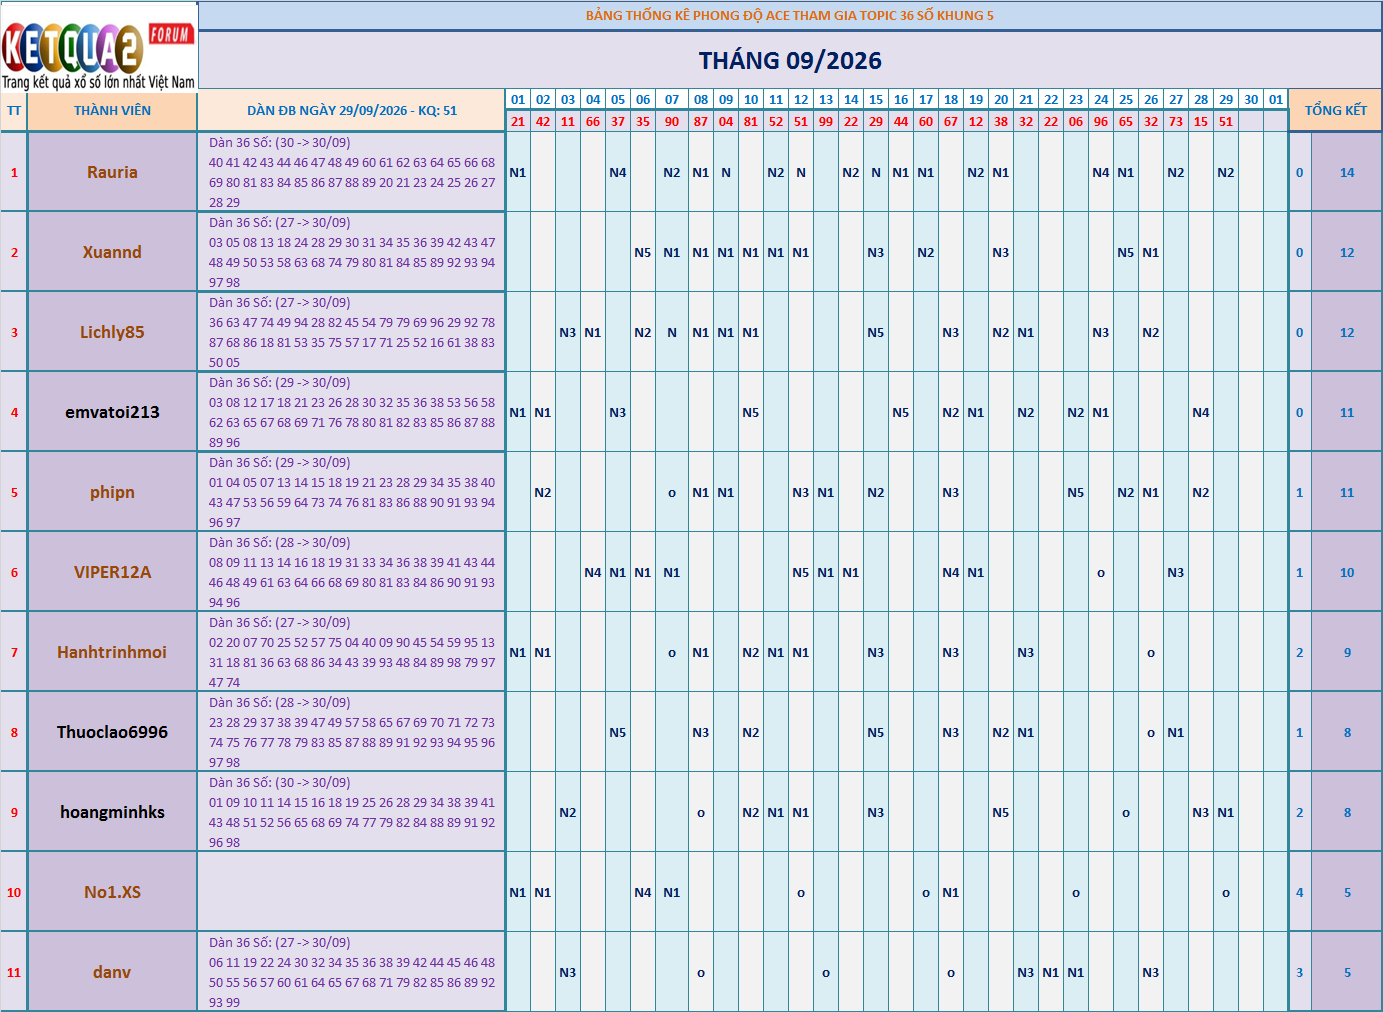Click VIPER12A's 'N4' cell under day 04
The width and height of the screenshot is (1383, 1012).
593,572
